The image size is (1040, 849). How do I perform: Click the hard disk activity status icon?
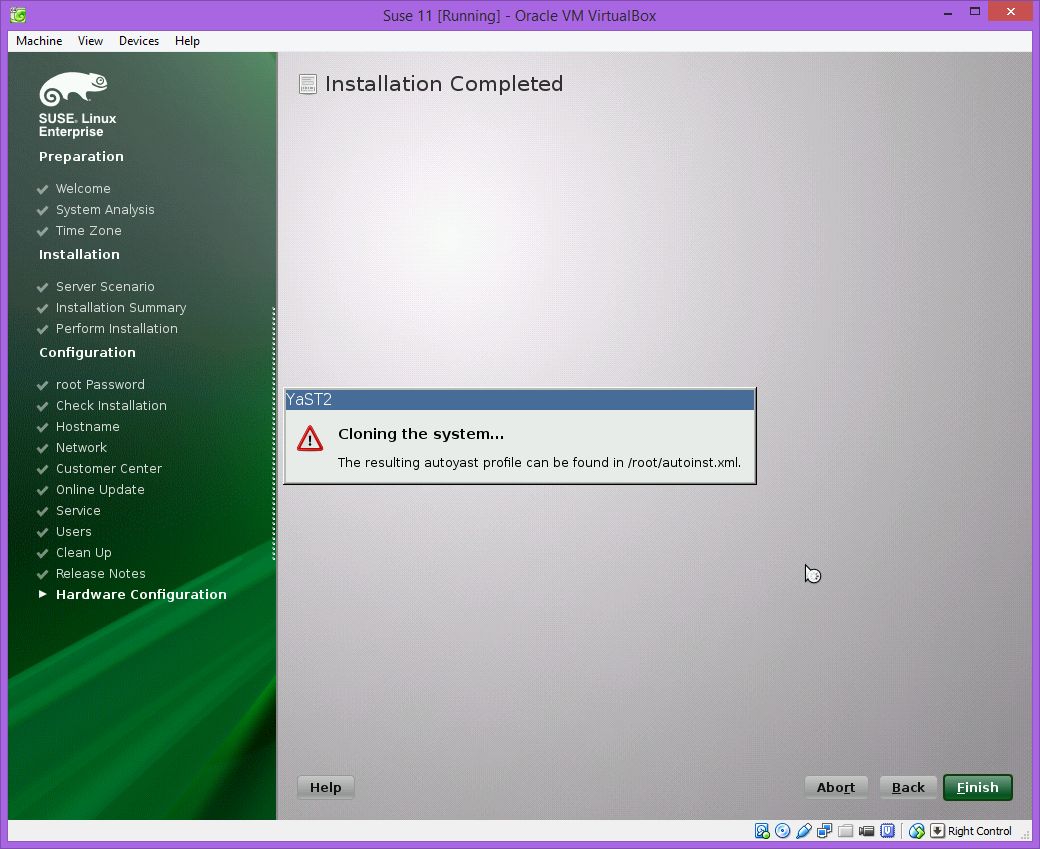pyautogui.click(x=761, y=830)
